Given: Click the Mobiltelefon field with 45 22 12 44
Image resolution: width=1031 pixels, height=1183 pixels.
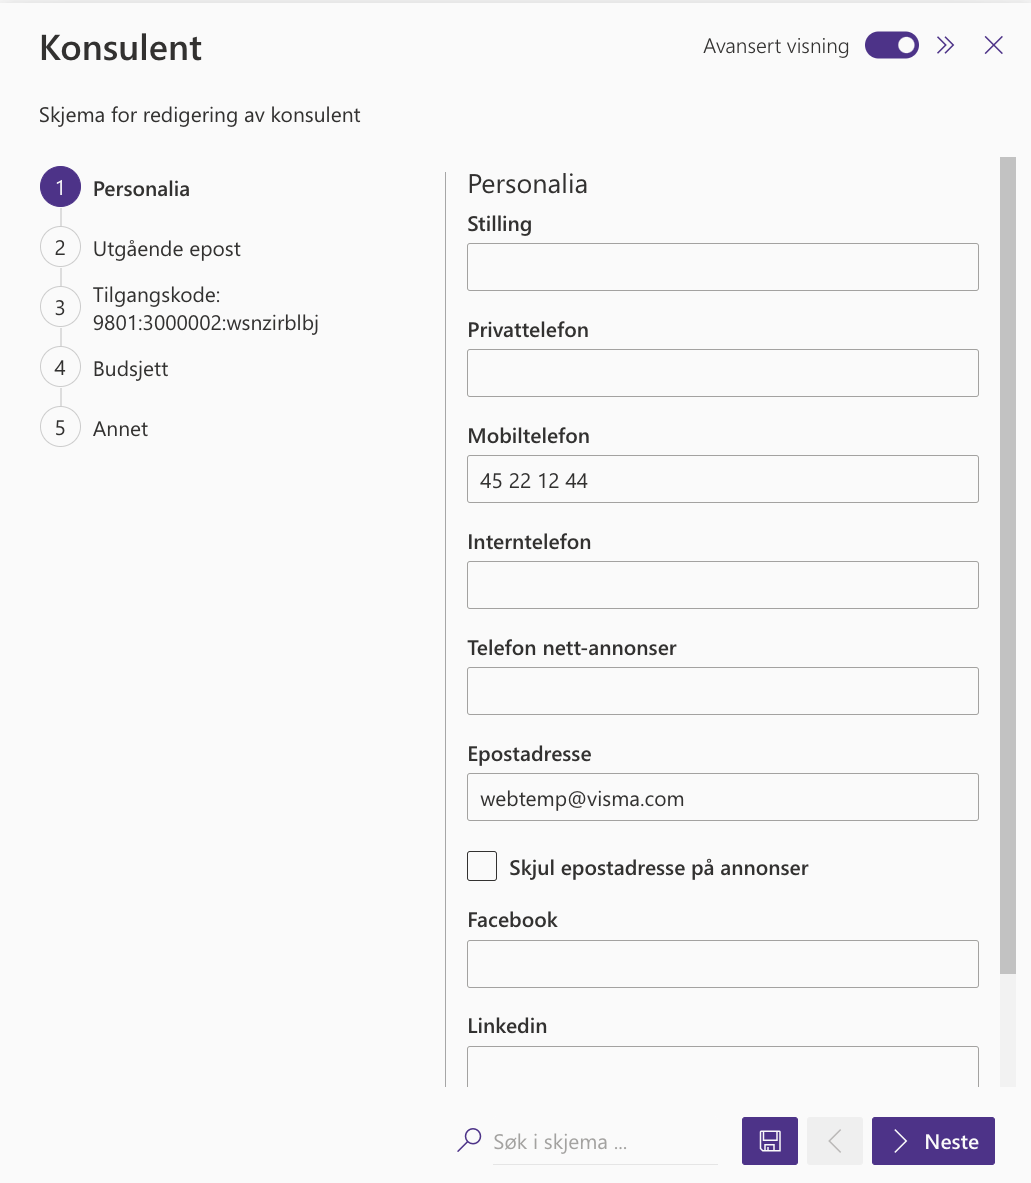Looking at the screenshot, I should 723,479.
